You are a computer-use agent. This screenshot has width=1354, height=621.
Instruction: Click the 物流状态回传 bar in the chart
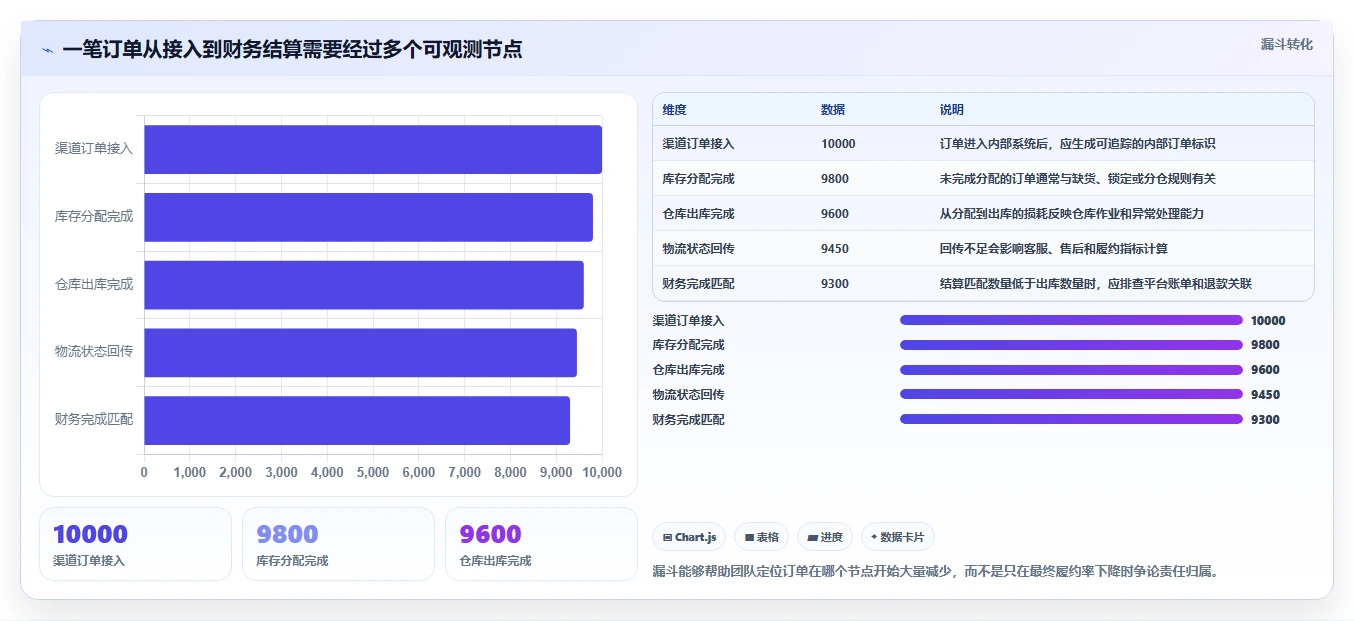pos(361,353)
